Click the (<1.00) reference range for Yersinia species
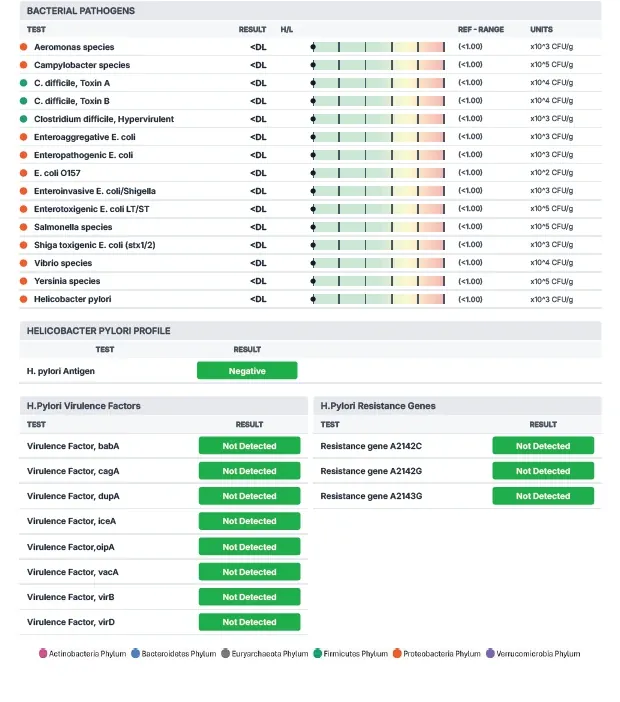The width and height of the screenshot is (620, 702). point(470,281)
